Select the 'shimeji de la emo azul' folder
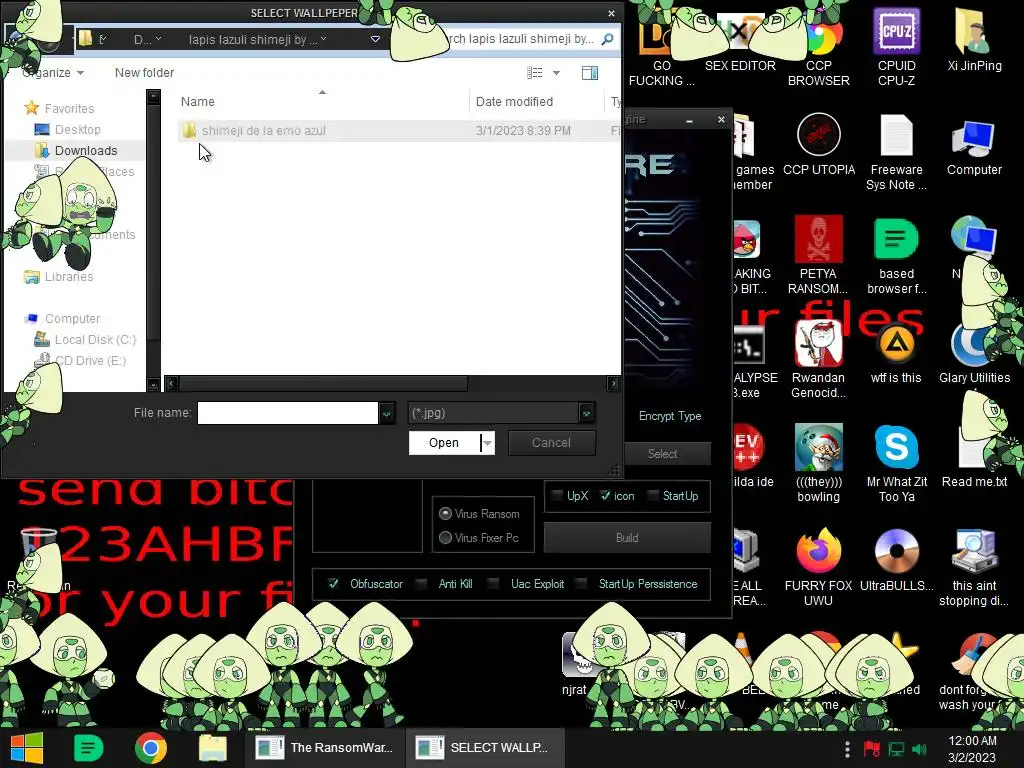Image resolution: width=1024 pixels, height=768 pixels. [x=264, y=131]
